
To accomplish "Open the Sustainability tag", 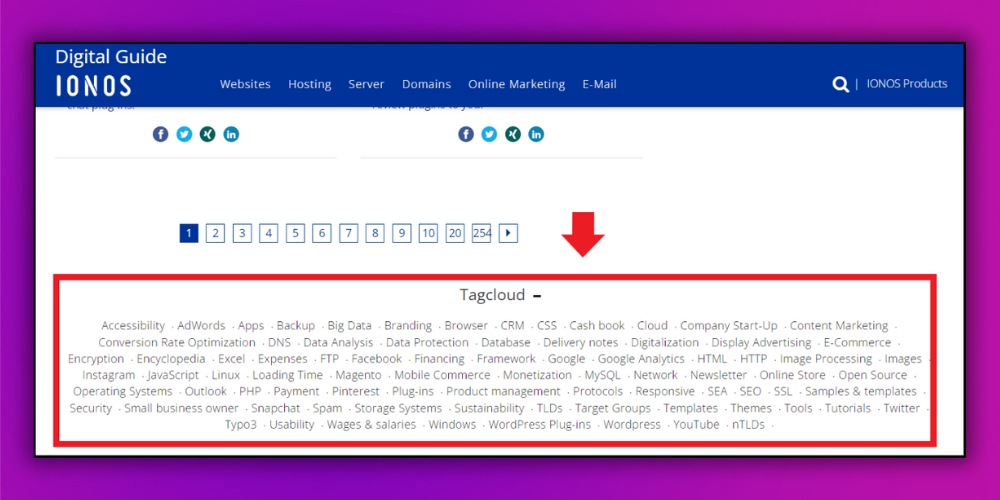I will pos(489,409).
